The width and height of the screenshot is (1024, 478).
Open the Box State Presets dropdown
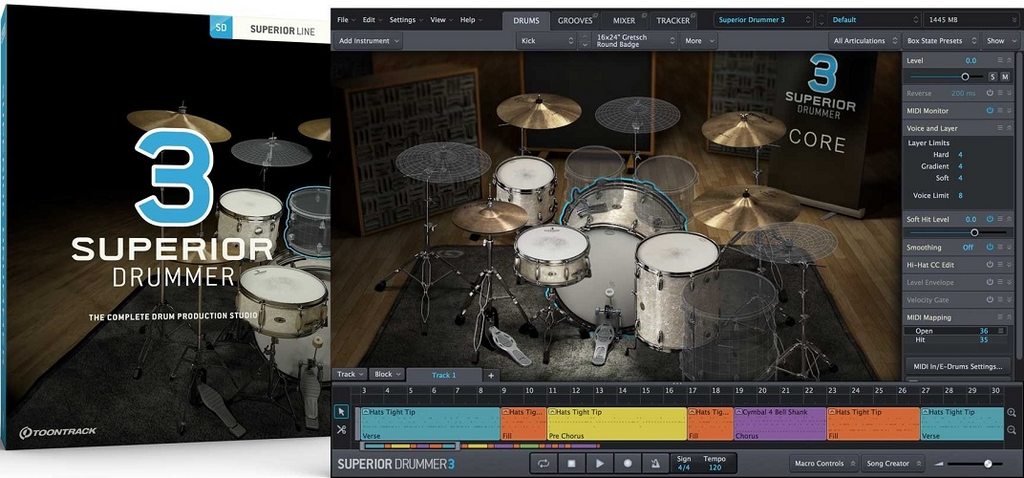(941, 40)
